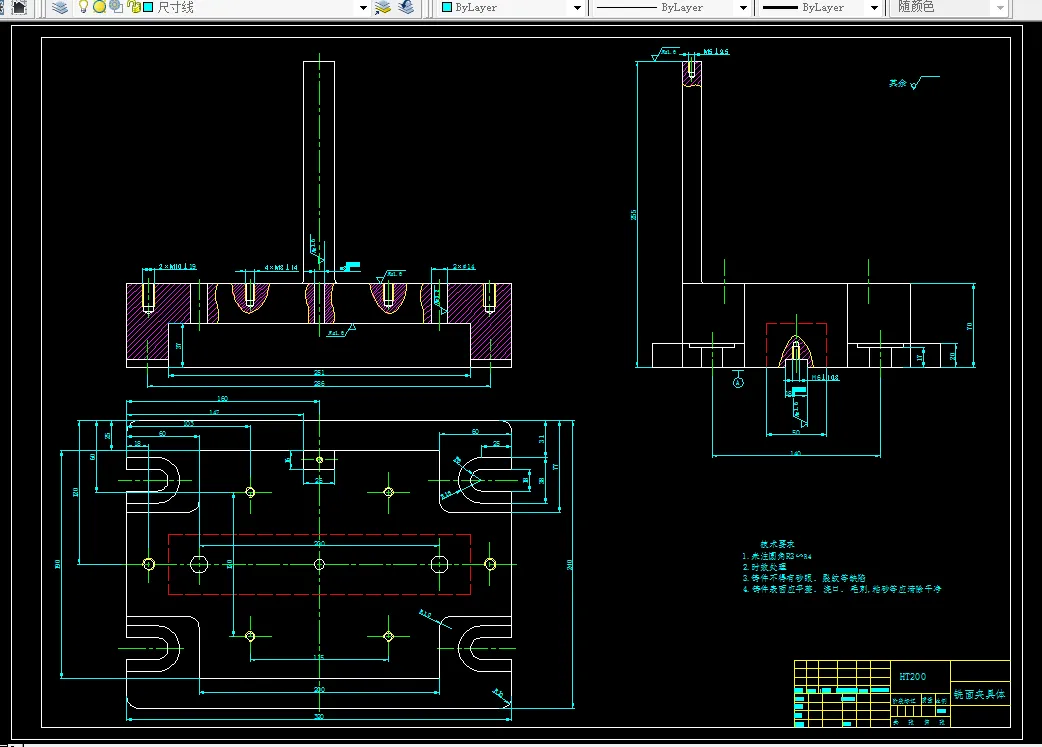Select the 铣面夹具体 title text
The image size is (1042, 747).
tap(979, 693)
